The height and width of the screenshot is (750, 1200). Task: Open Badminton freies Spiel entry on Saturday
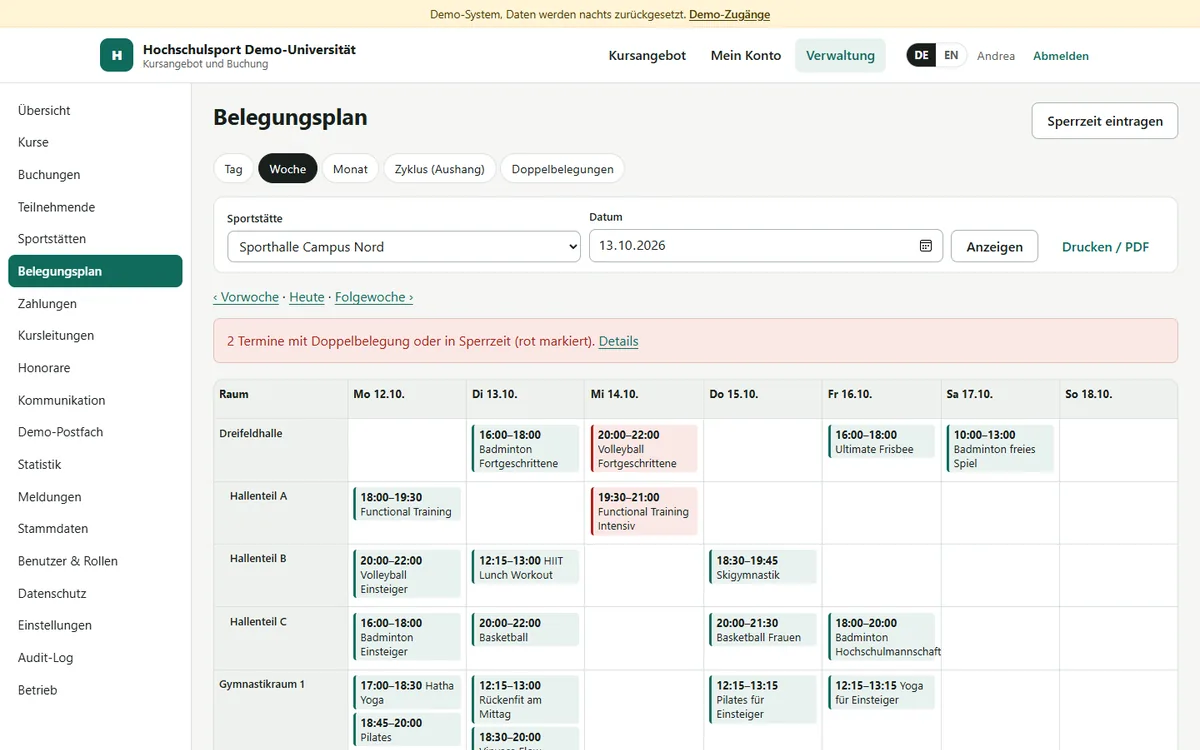point(1001,449)
